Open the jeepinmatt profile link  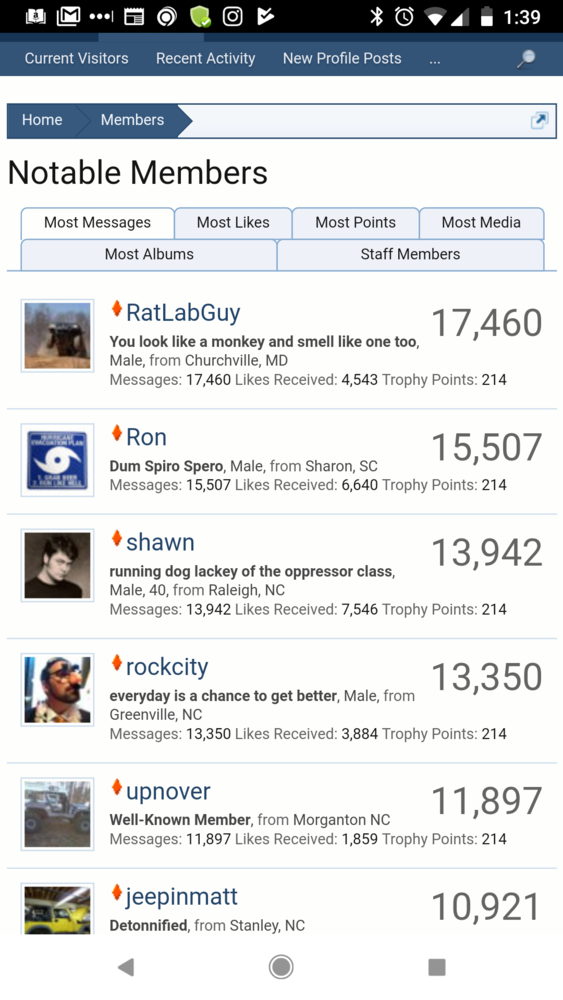tap(182, 897)
